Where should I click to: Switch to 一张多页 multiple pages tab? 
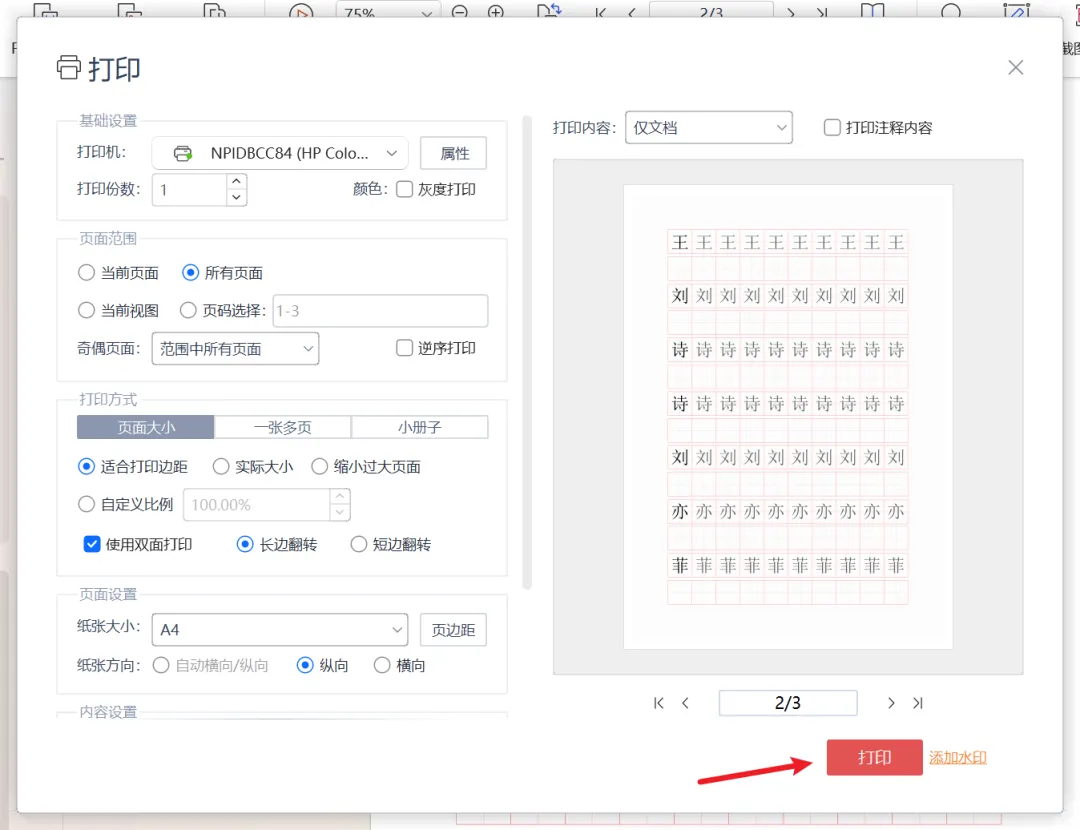(282, 427)
